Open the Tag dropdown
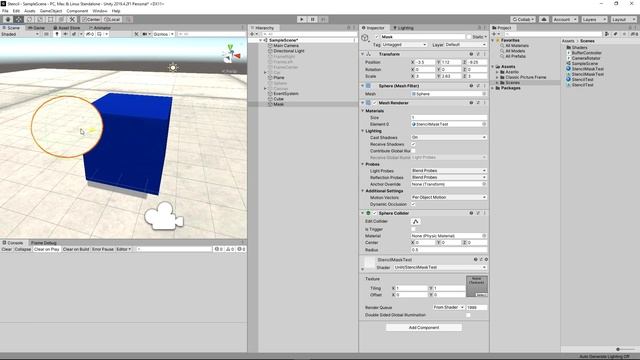Viewport: 640px width, 360px height. click(404, 45)
